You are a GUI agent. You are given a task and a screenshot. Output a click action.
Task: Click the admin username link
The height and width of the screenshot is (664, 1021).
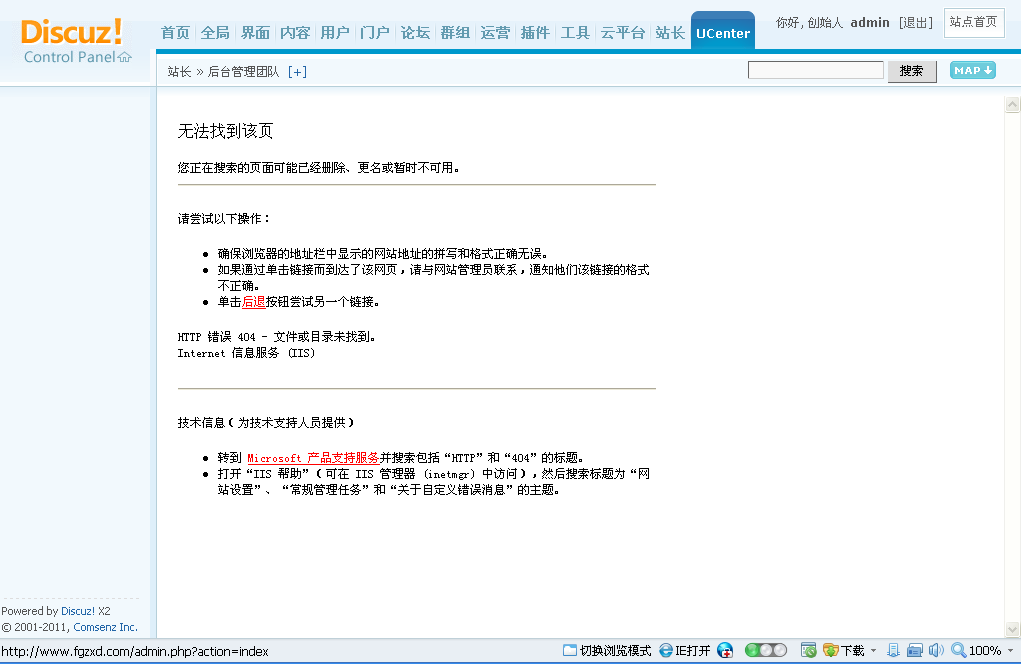click(870, 23)
